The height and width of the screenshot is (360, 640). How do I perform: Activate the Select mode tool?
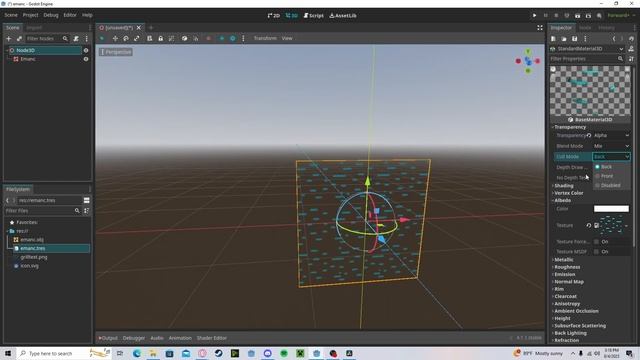click(x=102, y=38)
